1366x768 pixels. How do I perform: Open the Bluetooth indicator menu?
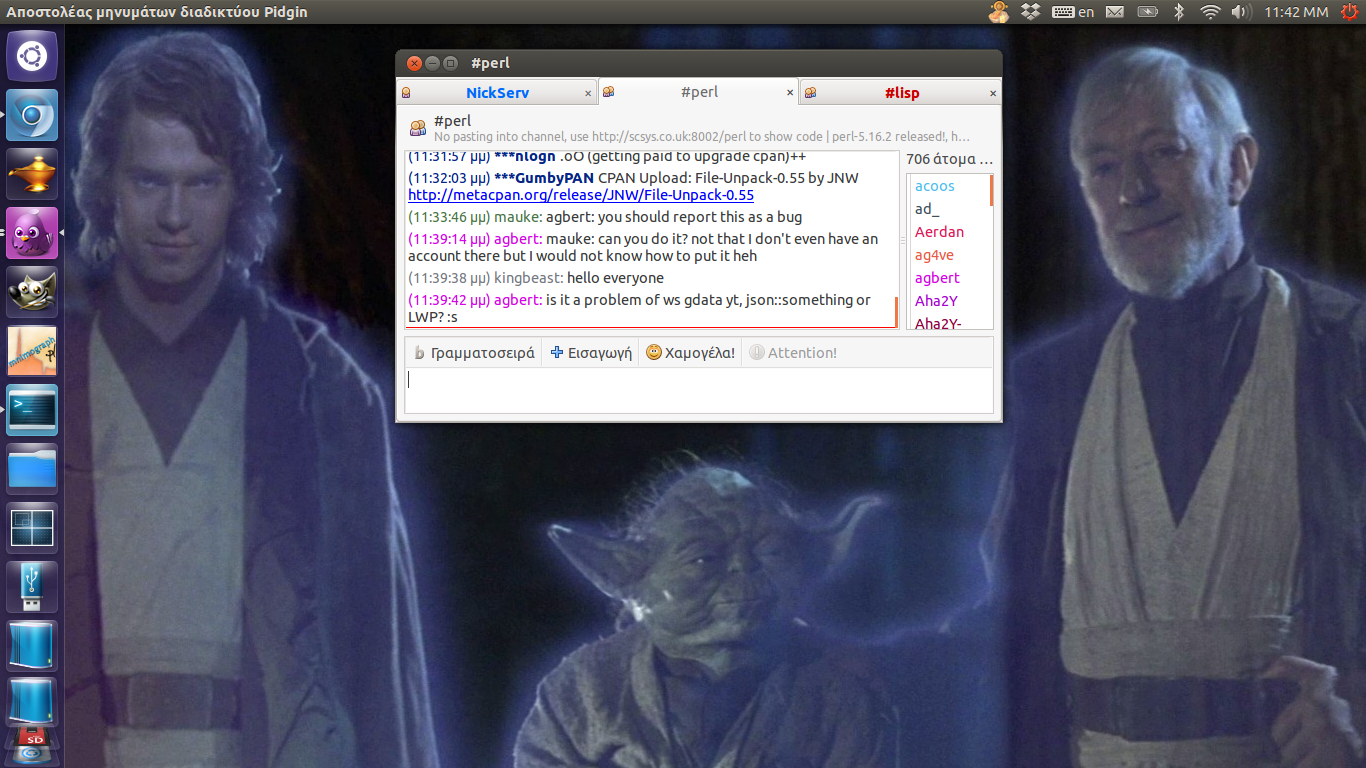point(1179,12)
